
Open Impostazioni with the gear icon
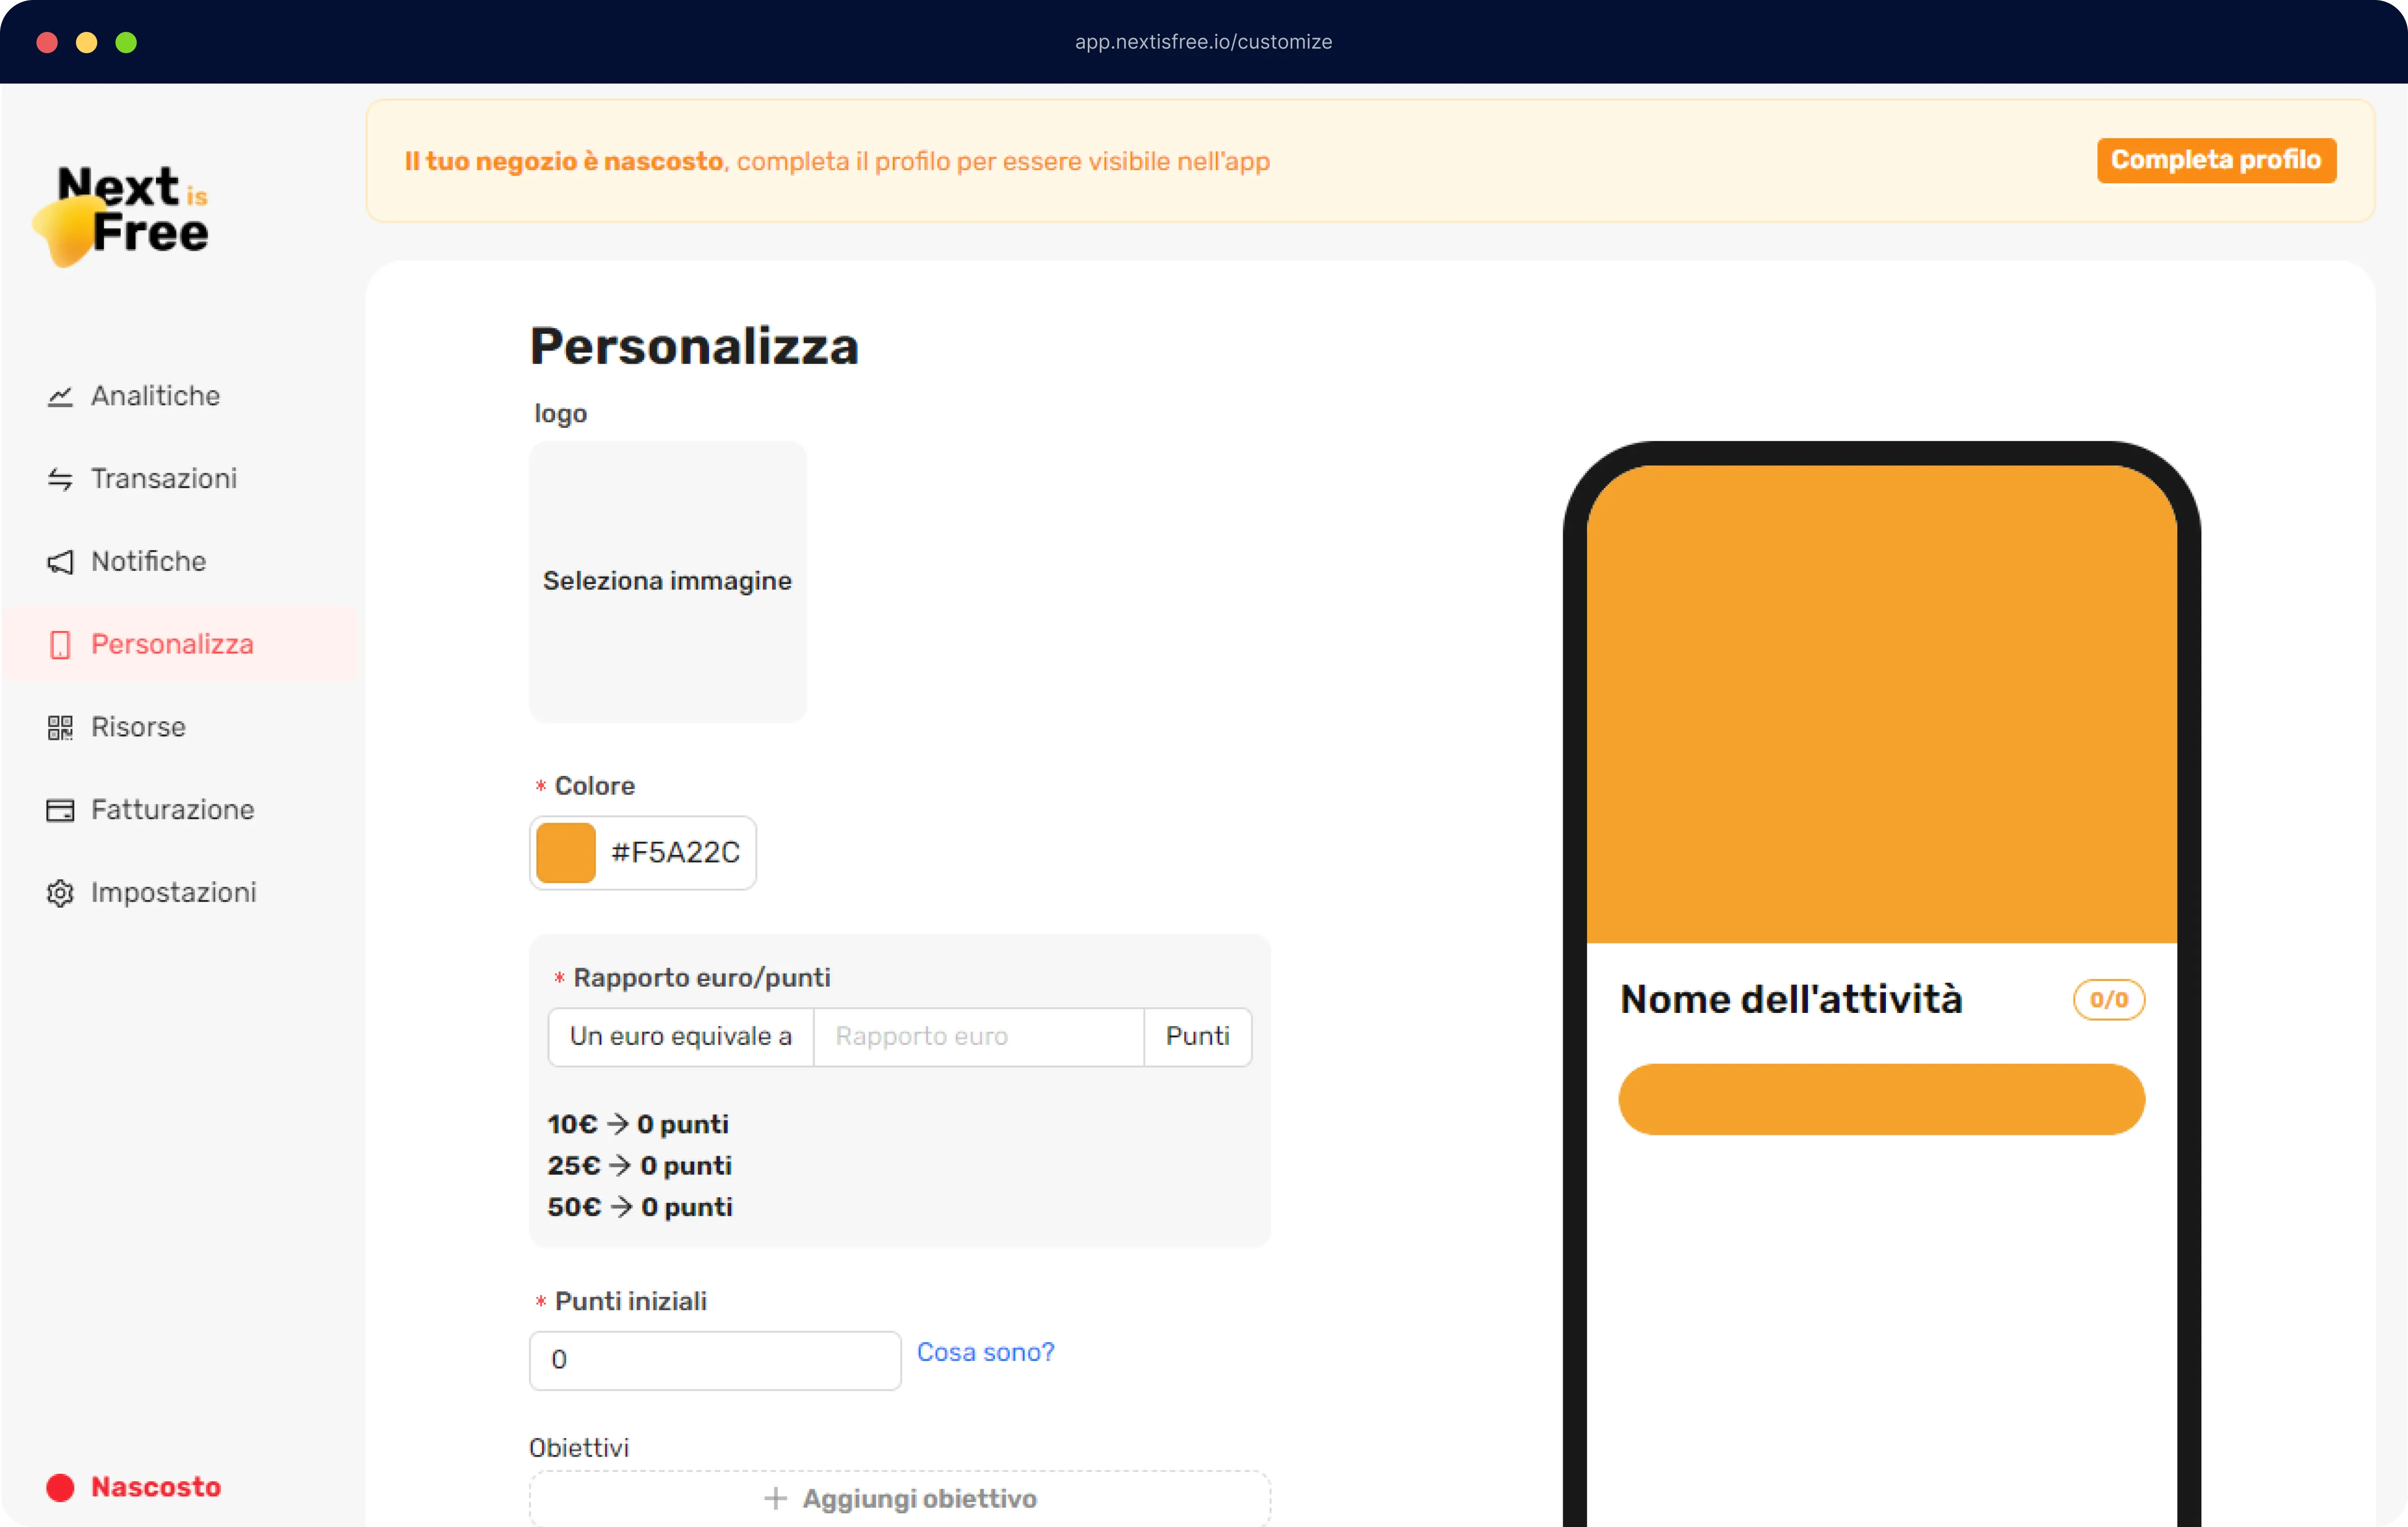[x=60, y=893]
